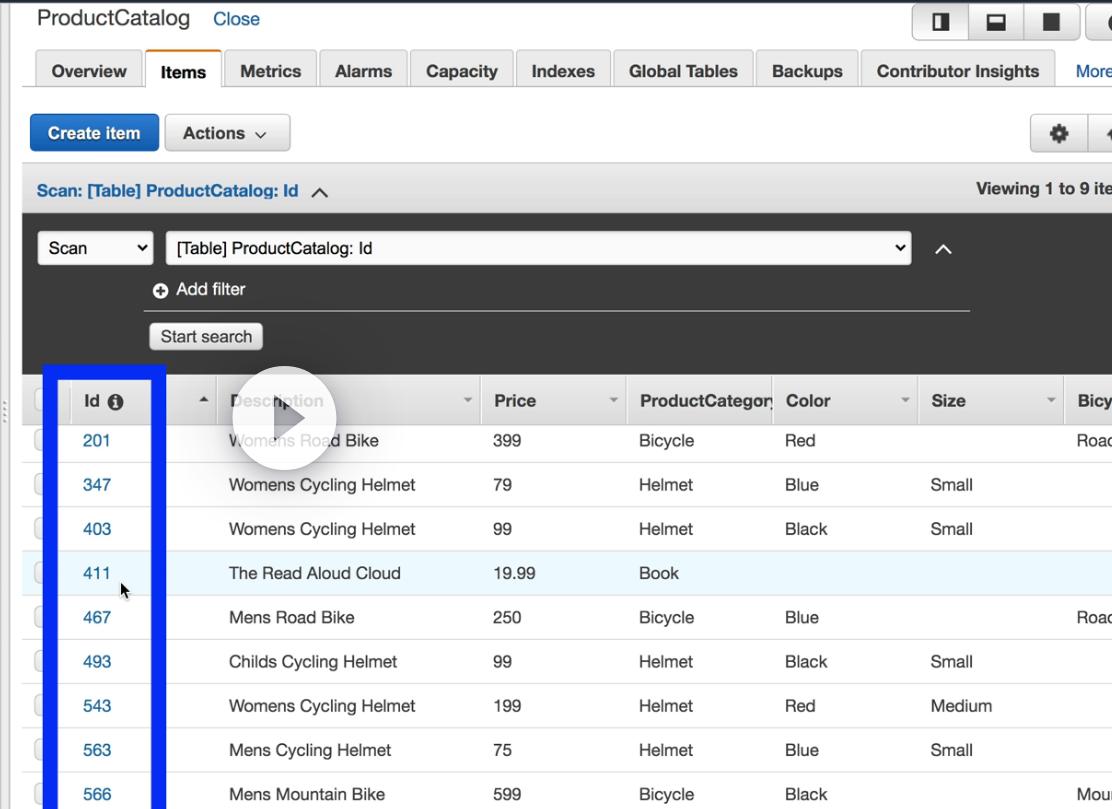Click the Id column ascending sort arrow
Image resolution: width=1112 pixels, height=809 pixels.
coord(204,400)
